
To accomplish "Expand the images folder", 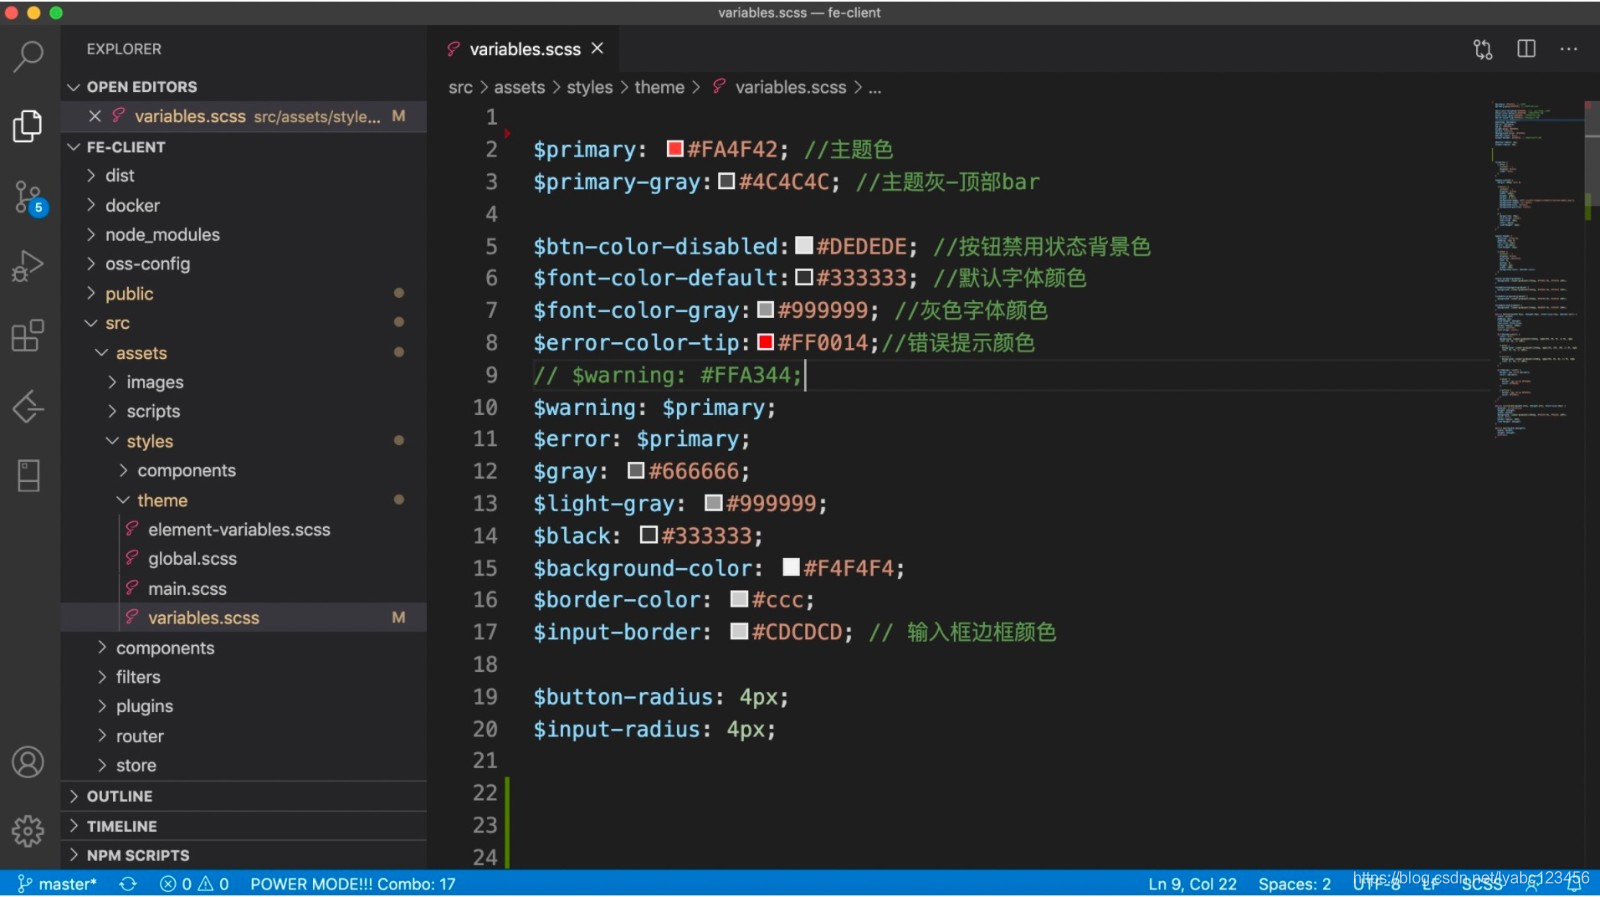I will pos(244,382).
